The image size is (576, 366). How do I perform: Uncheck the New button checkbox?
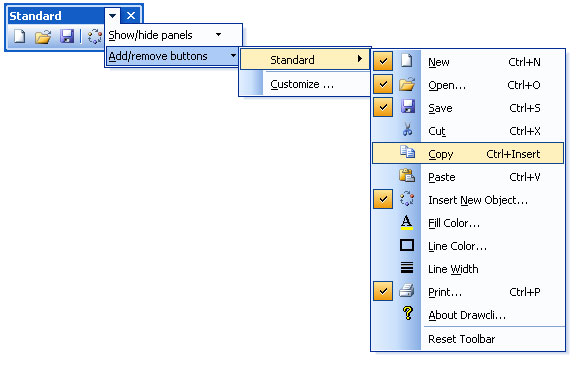coord(383,61)
